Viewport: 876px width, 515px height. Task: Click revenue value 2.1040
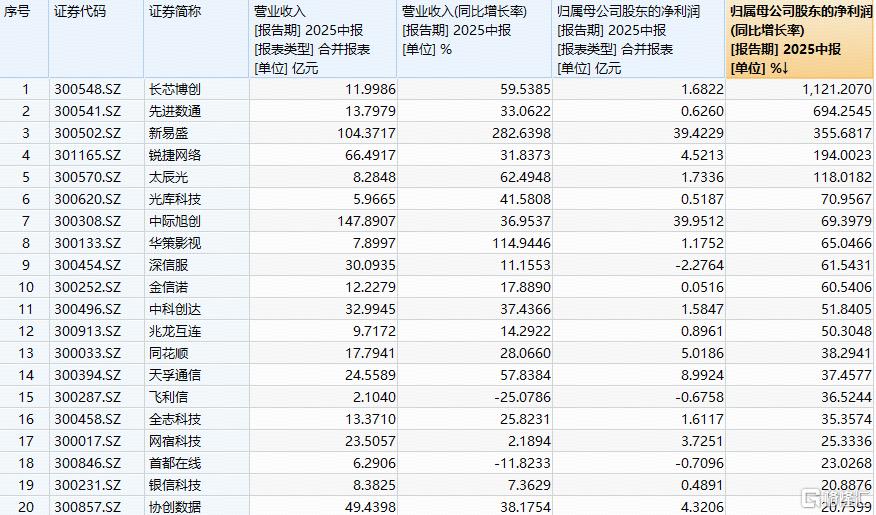[374, 398]
